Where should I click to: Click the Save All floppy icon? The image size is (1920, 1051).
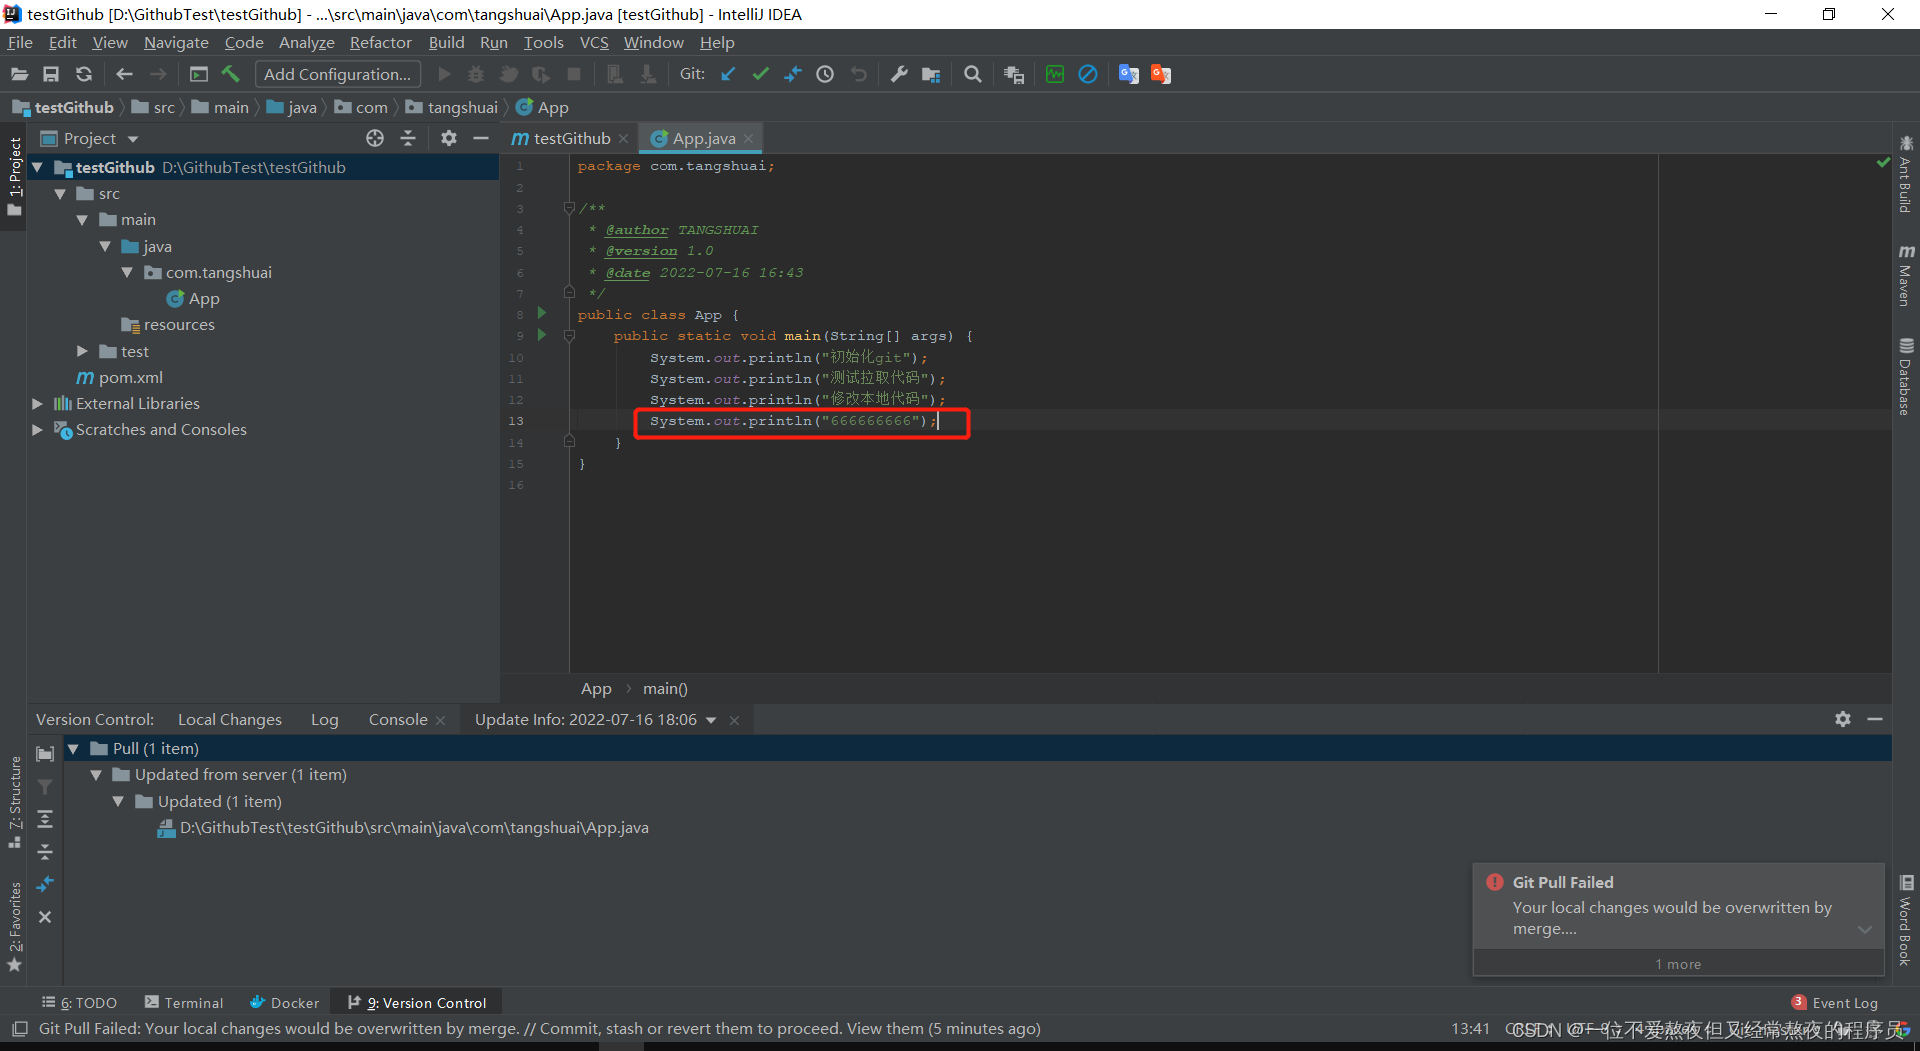[x=51, y=74]
